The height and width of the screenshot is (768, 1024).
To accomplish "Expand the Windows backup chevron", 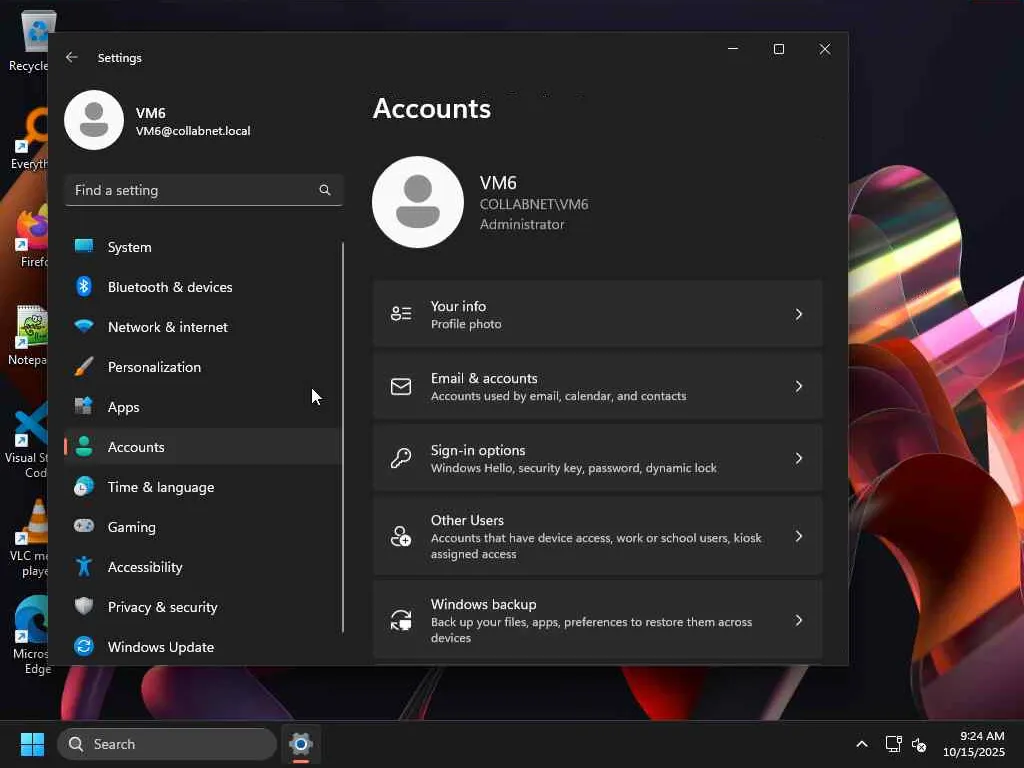I will click(x=799, y=620).
